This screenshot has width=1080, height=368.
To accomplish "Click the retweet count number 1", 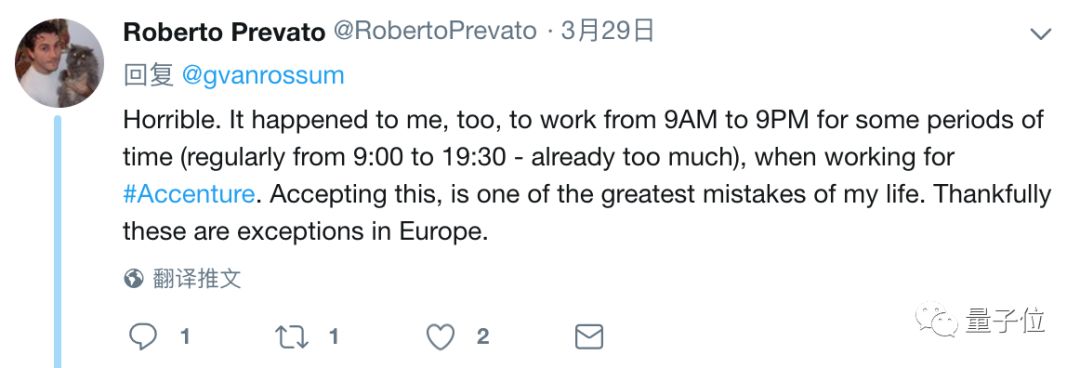I will 333,336.
